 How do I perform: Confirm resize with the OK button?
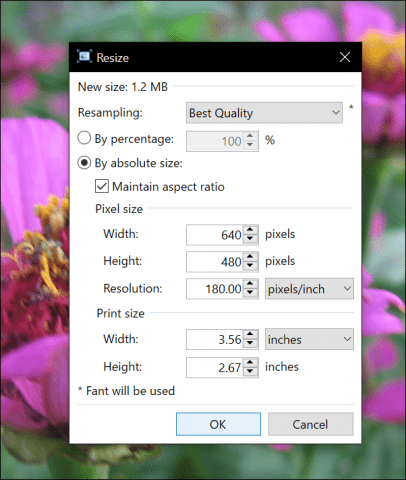(218, 424)
